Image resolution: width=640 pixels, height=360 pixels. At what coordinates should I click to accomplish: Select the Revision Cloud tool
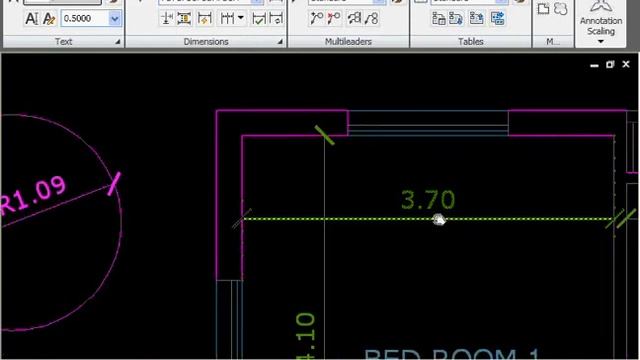(x=561, y=9)
